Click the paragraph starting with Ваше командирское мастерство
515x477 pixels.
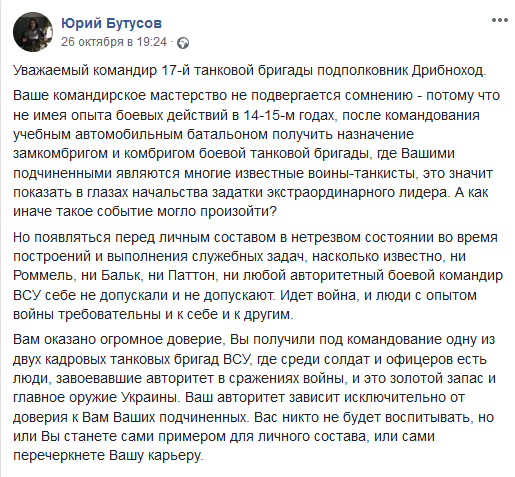click(257, 153)
